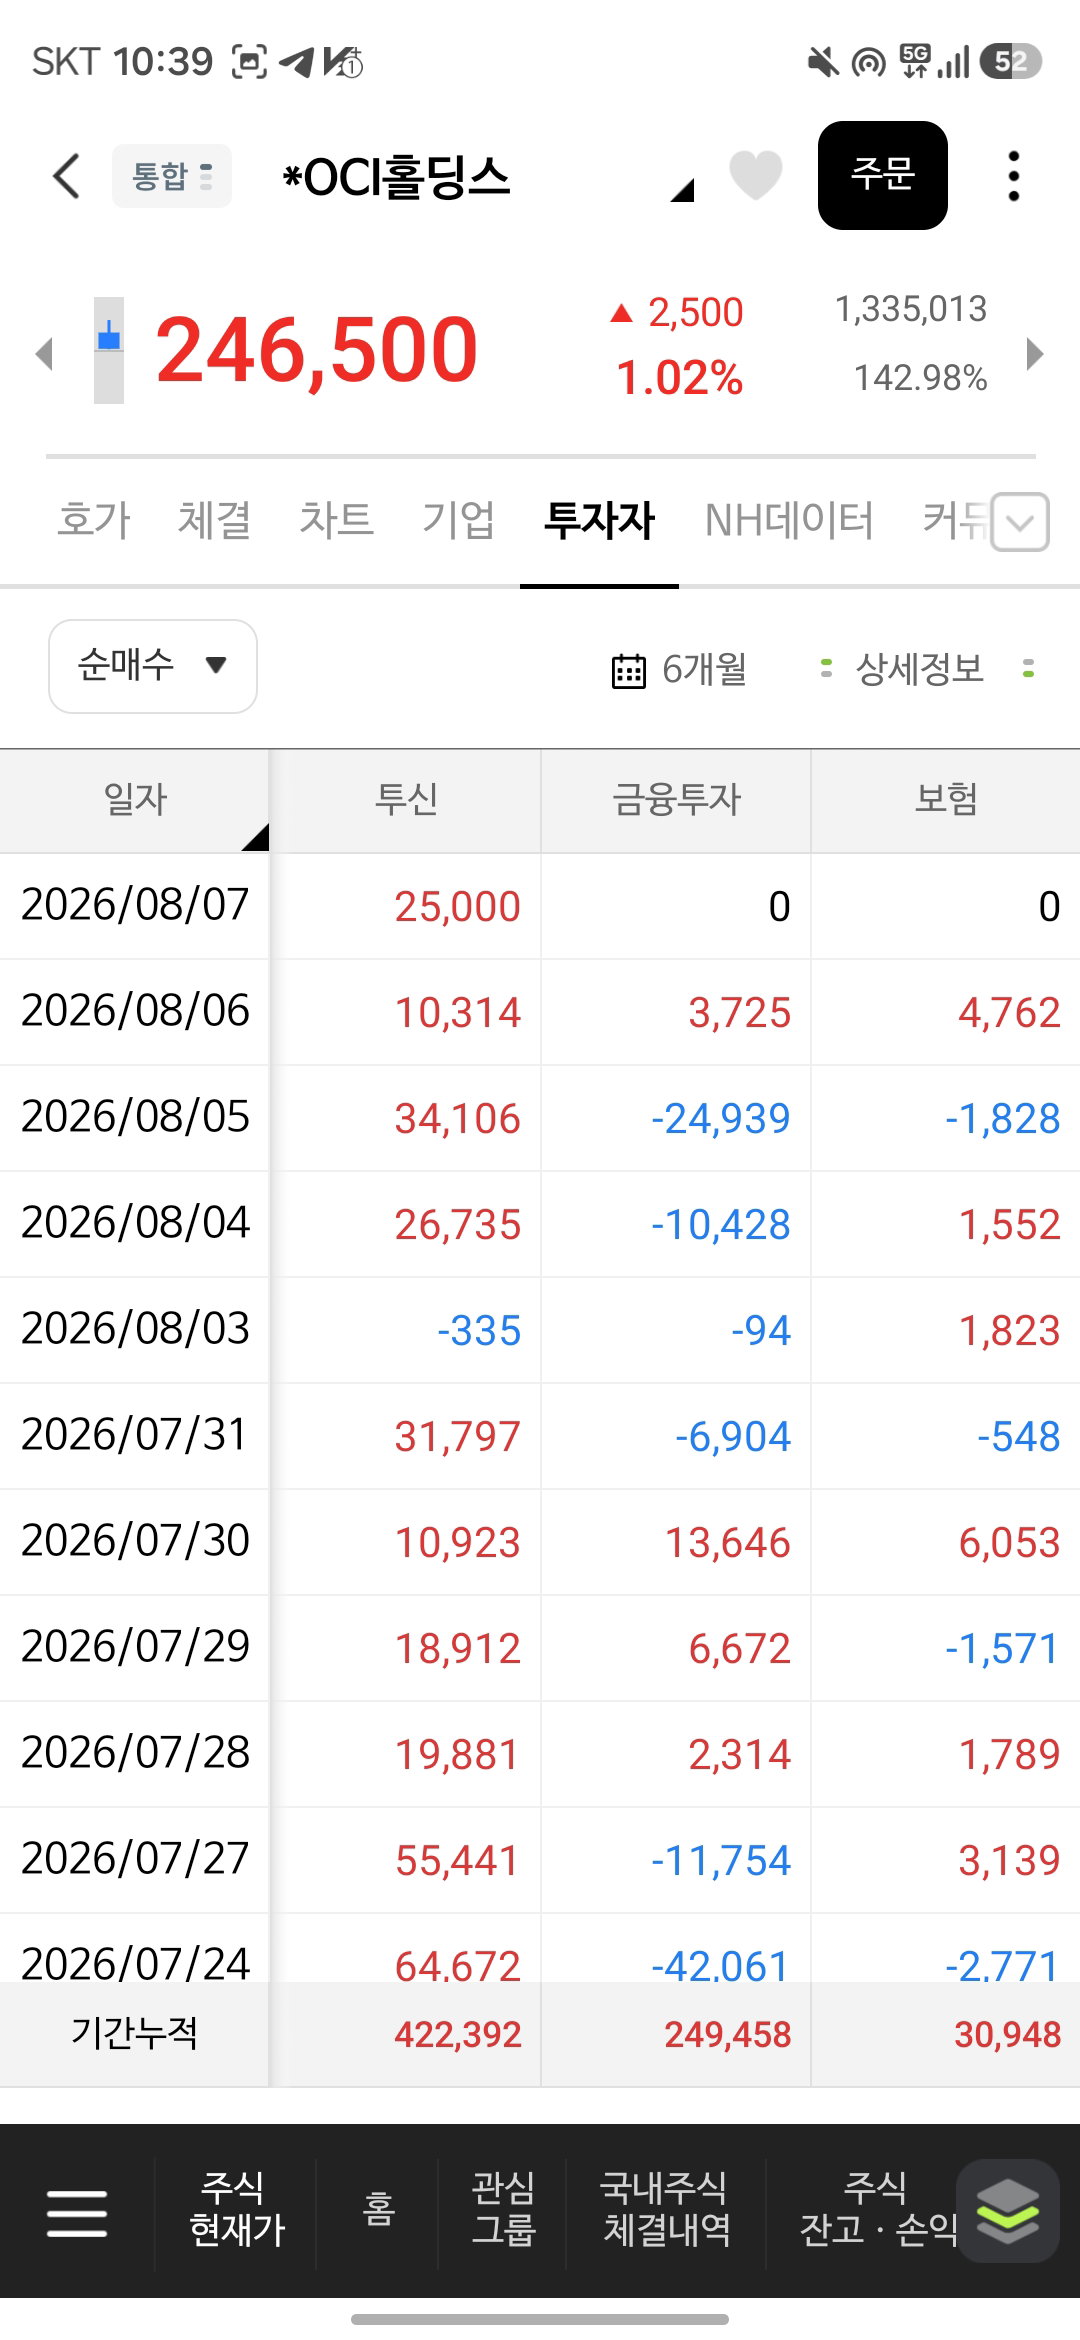Screen dimensions: 1080x2340
Task: Tap the -24,939 금융투자 value
Action: (720, 1119)
